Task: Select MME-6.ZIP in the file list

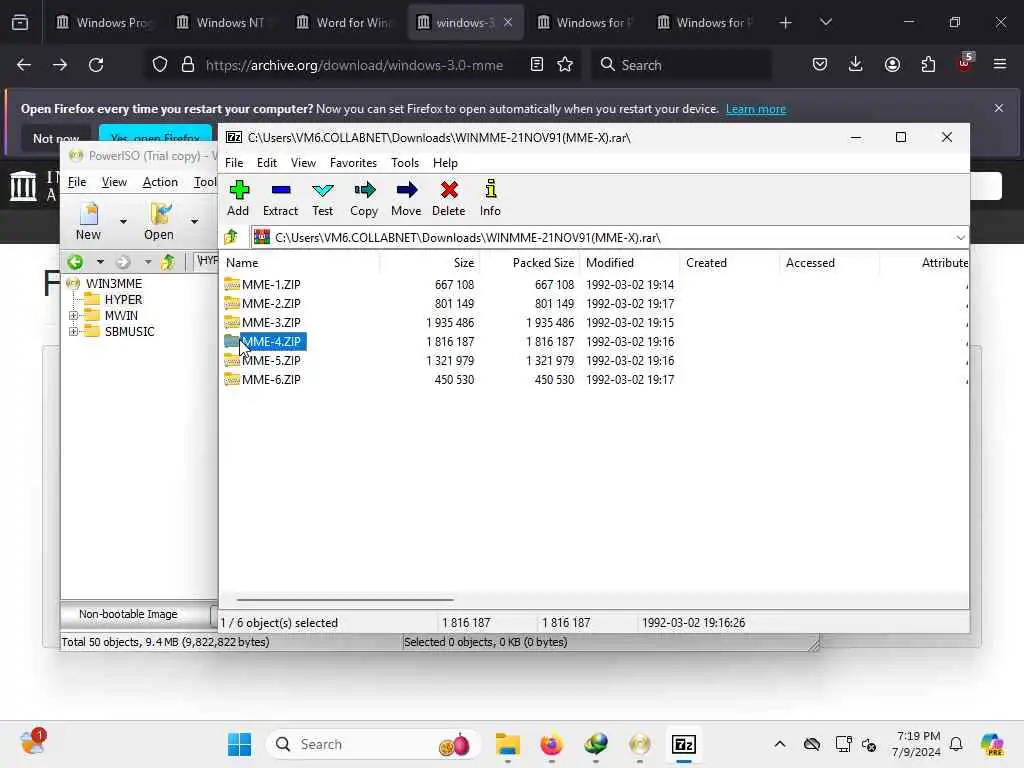Action: point(271,379)
